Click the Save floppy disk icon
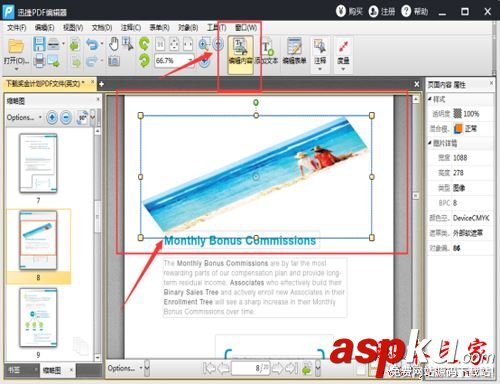 [39, 44]
